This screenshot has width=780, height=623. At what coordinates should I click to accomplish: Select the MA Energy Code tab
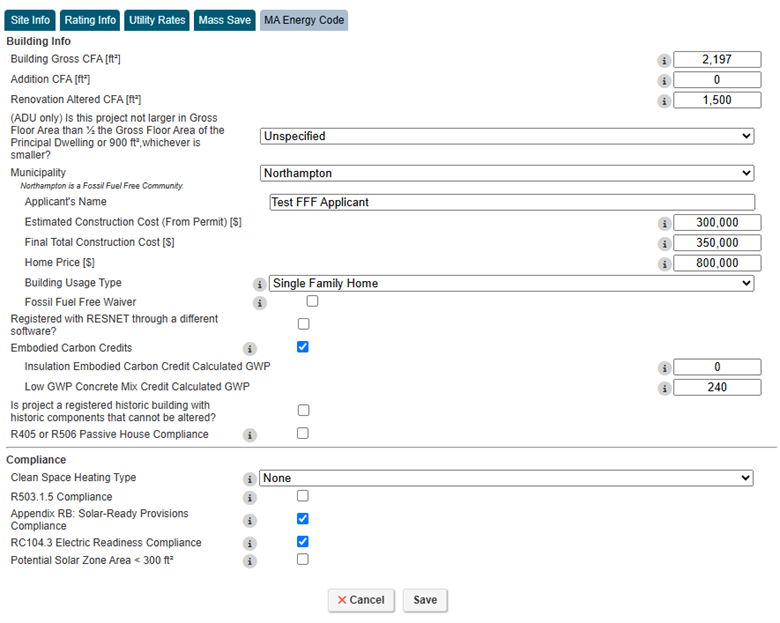[x=304, y=20]
